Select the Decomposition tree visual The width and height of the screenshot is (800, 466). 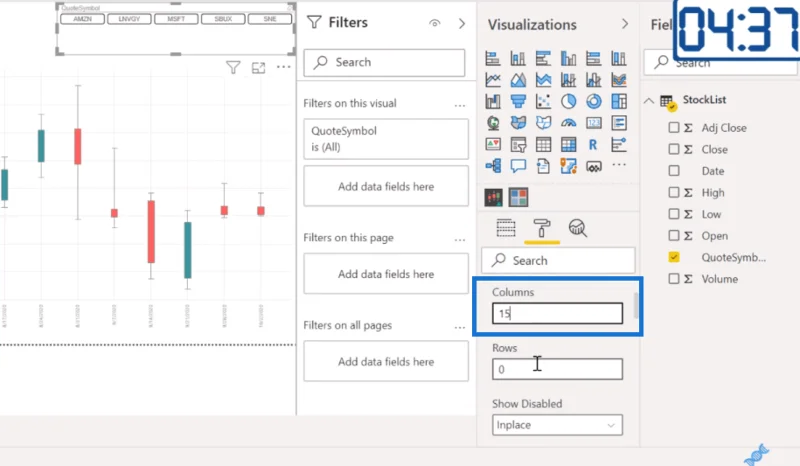(x=493, y=166)
